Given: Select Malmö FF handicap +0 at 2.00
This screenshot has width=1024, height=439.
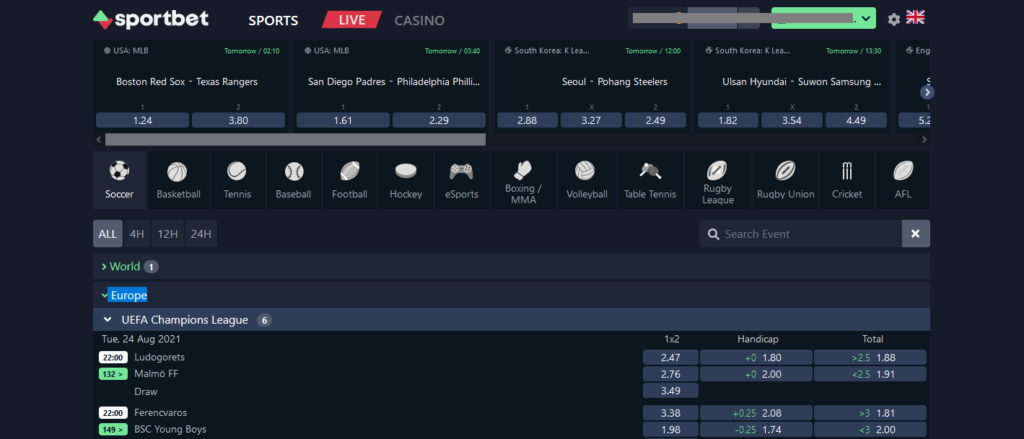Looking at the screenshot, I should [756, 374].
